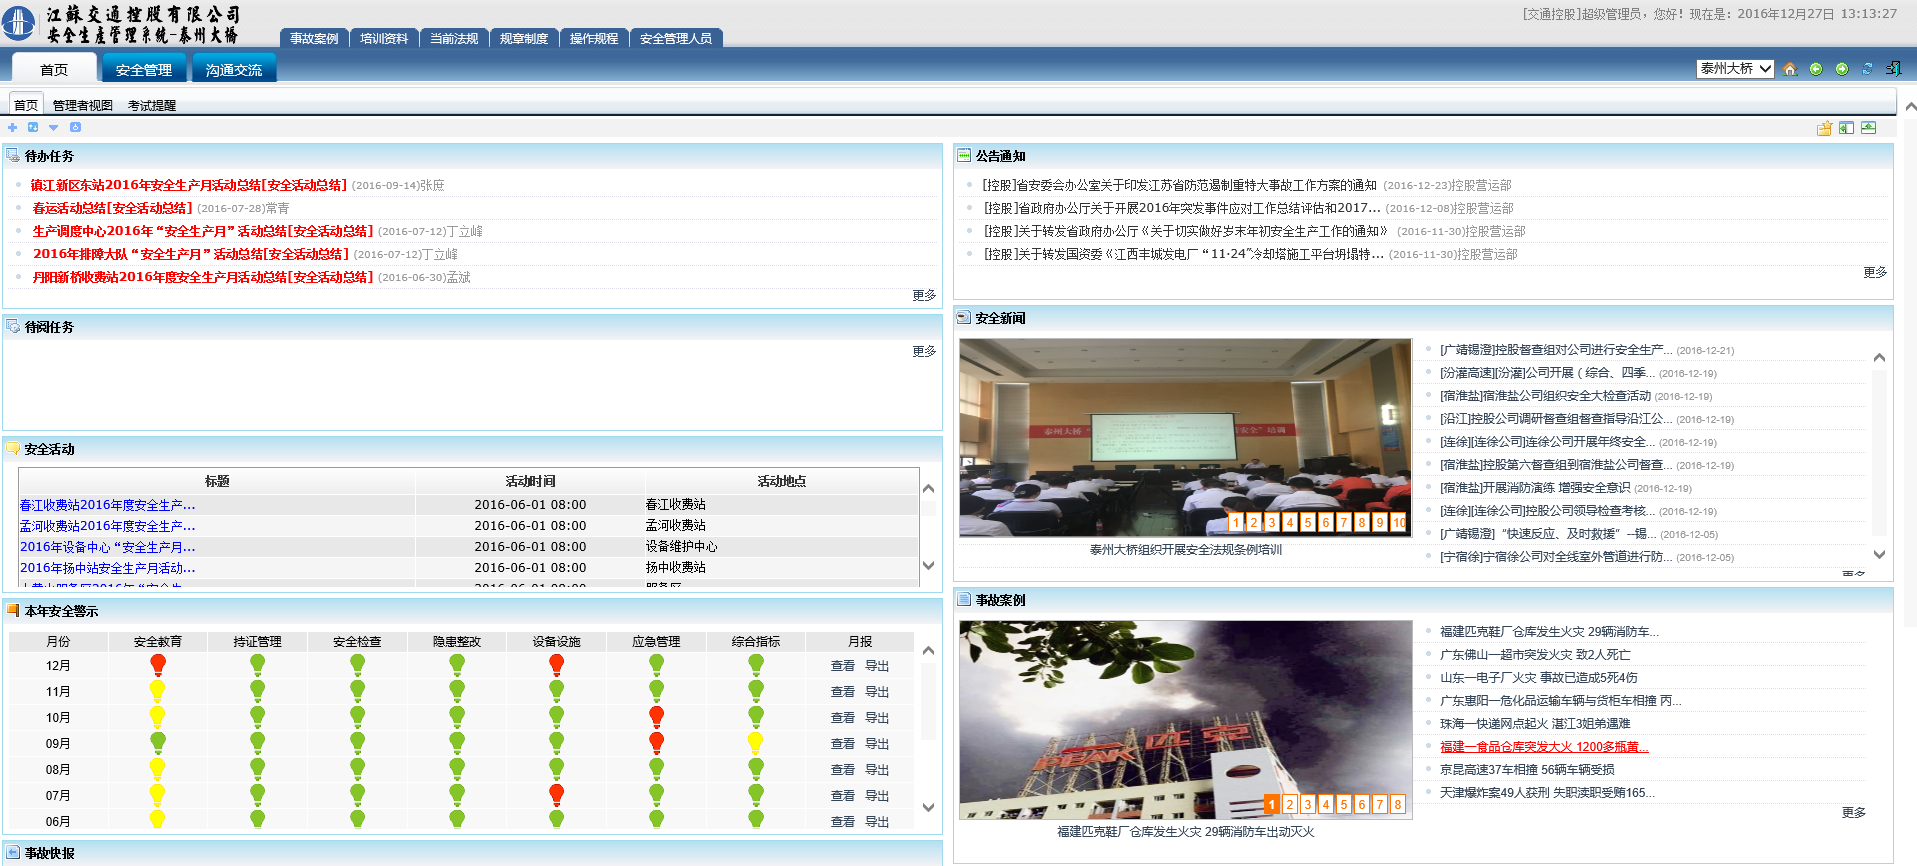1917x866 pixels.
Task: Click the blue plus icon below tabs
Action: tap(12, 128)
